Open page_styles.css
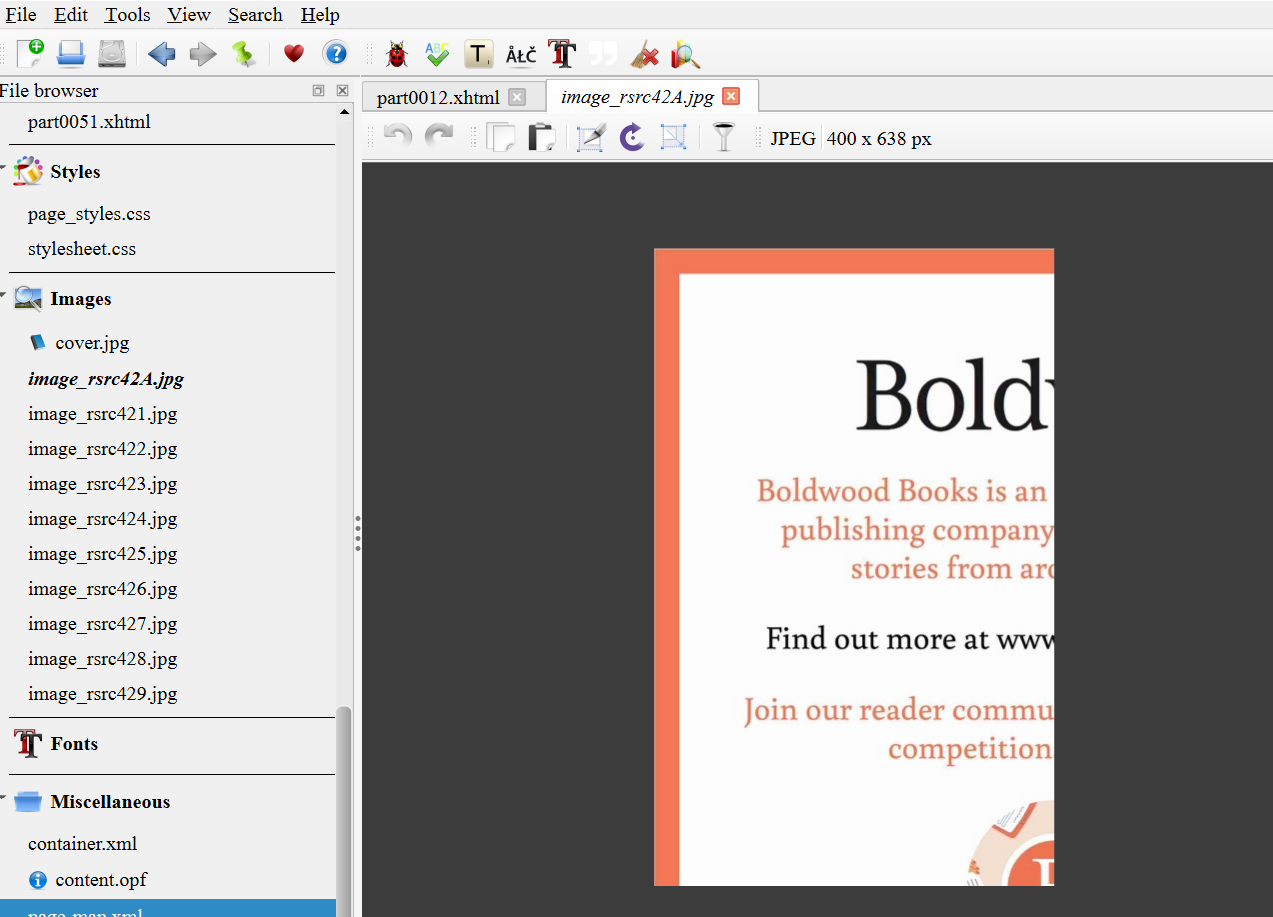1273x917 pixels. click(89, 214)
